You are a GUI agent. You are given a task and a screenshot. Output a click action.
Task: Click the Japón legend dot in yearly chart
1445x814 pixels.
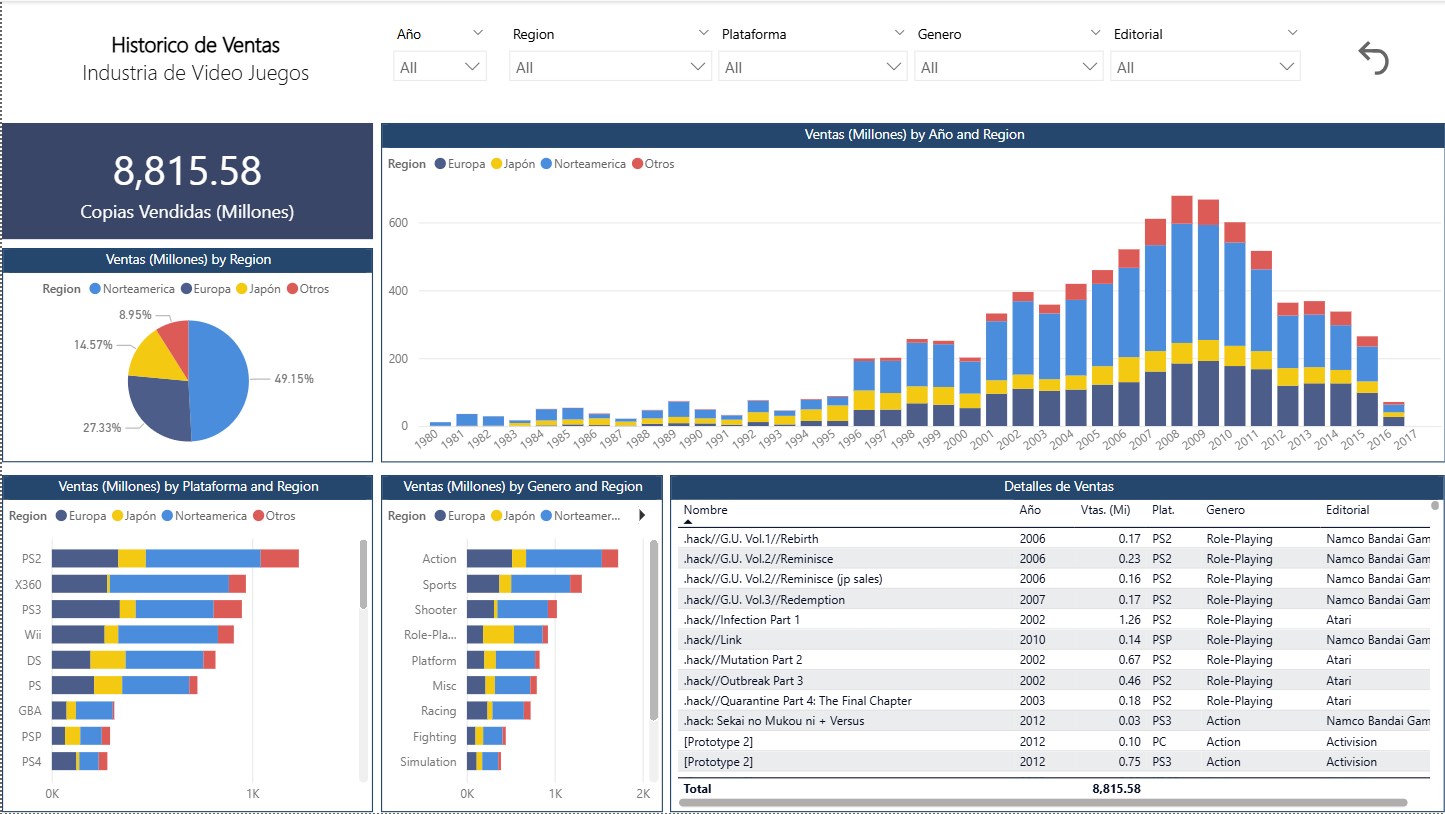(495, 164)
